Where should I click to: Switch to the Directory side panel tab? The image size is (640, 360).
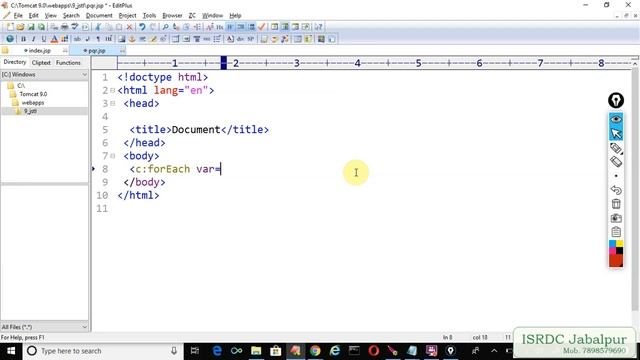[15, 62]
